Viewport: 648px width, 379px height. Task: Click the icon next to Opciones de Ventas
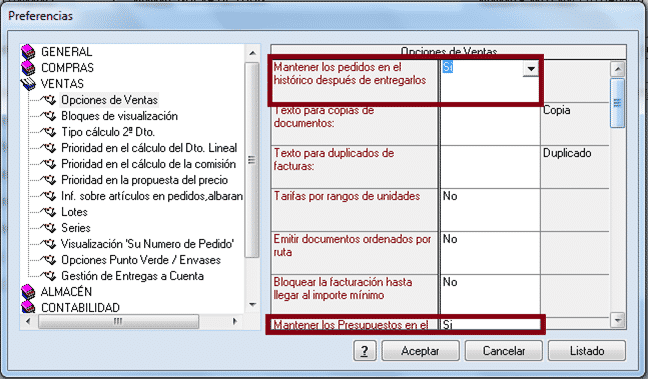(49, 100)
